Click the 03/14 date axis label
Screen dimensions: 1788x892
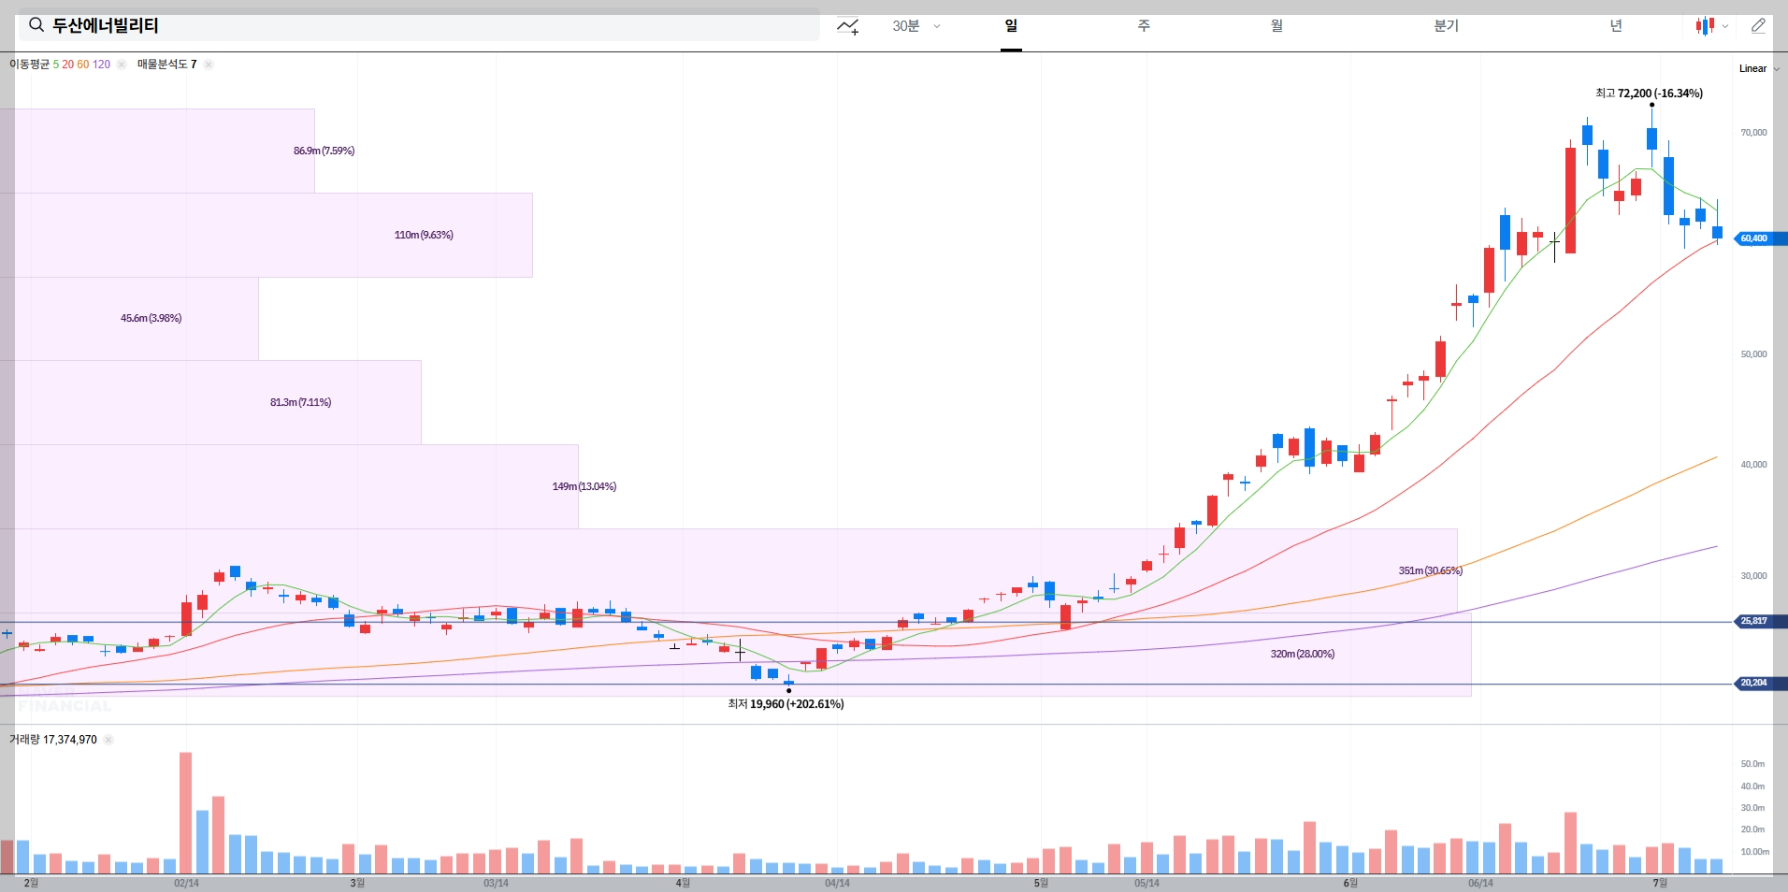(496, 883)
